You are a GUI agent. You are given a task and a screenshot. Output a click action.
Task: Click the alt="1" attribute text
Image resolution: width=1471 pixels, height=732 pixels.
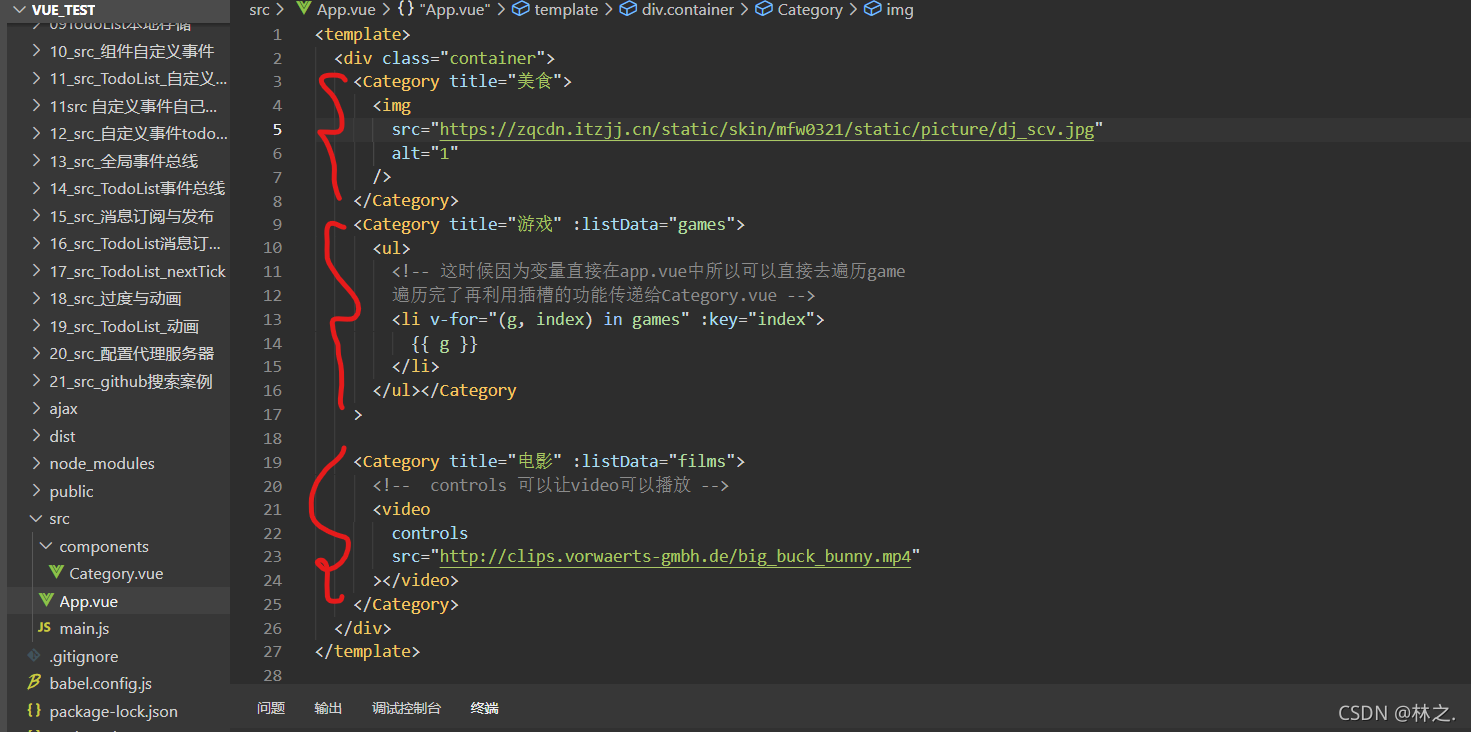pos(425,153)
